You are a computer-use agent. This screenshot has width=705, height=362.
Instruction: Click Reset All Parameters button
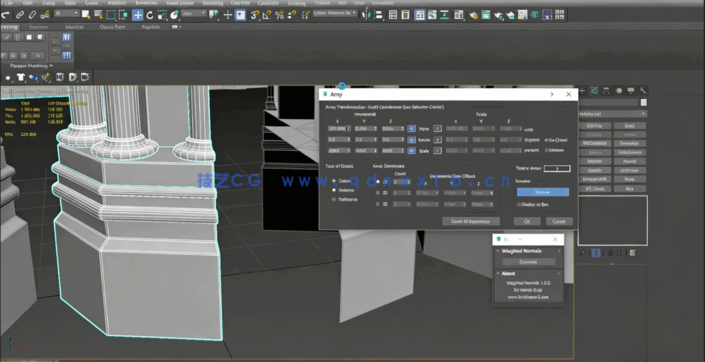(471, 221)
